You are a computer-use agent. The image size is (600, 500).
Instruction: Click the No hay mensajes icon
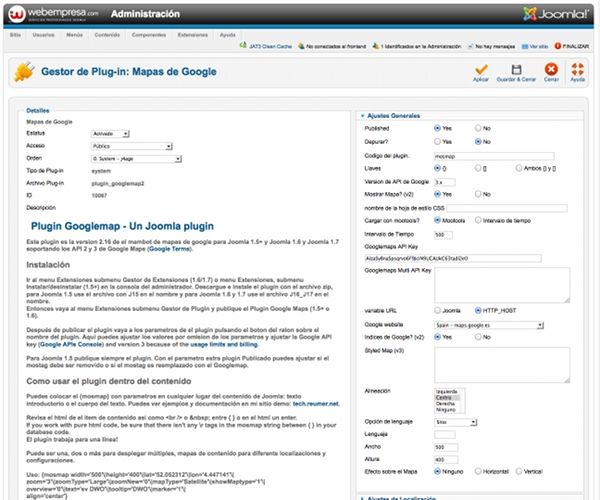tap(470, 46)
